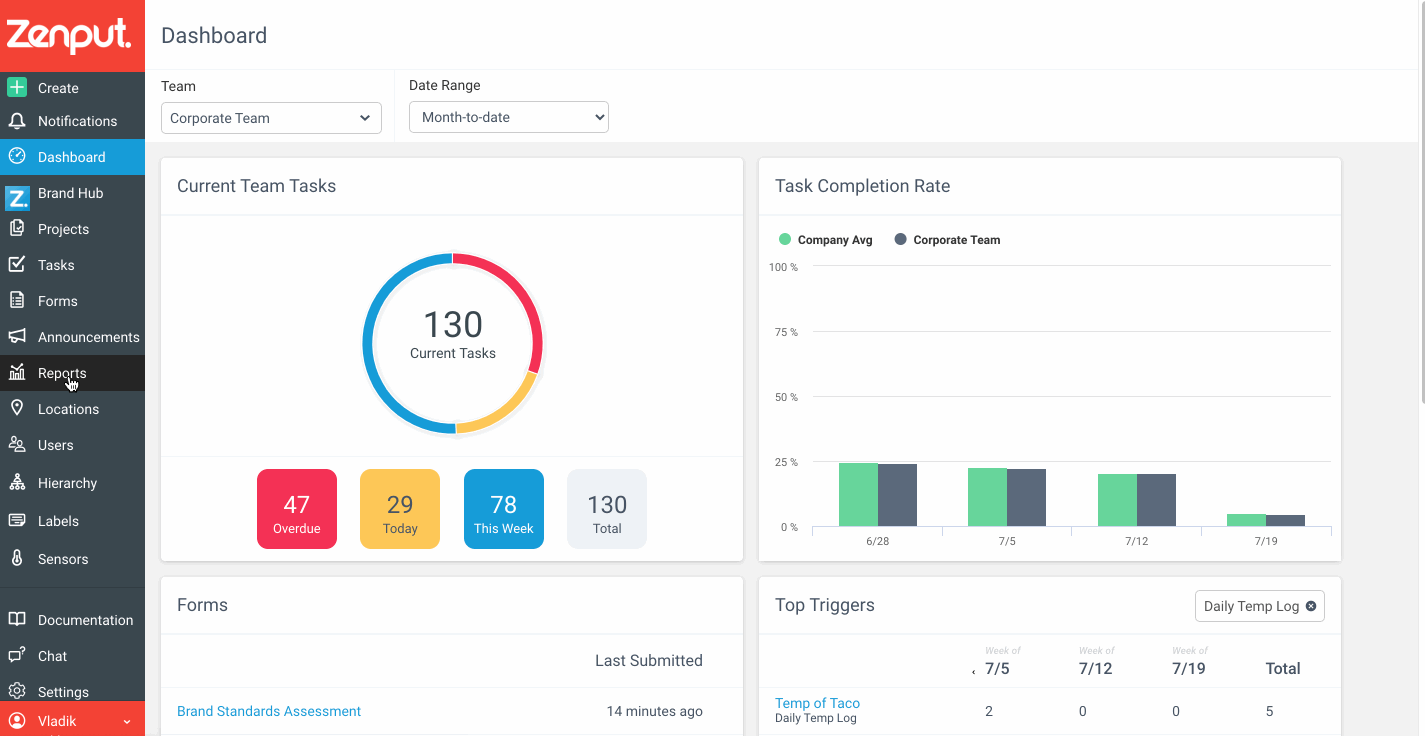Expand the Month-to-date Date Range dropdown
The image size is (1425, 736).
(x=509, y=117)
